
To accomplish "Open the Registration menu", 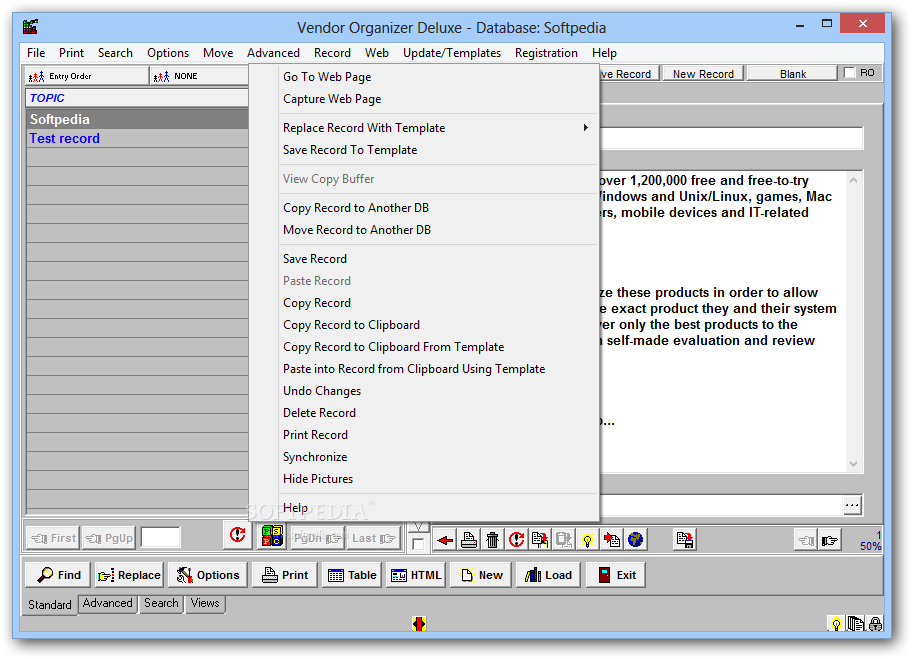I will 546,53.
